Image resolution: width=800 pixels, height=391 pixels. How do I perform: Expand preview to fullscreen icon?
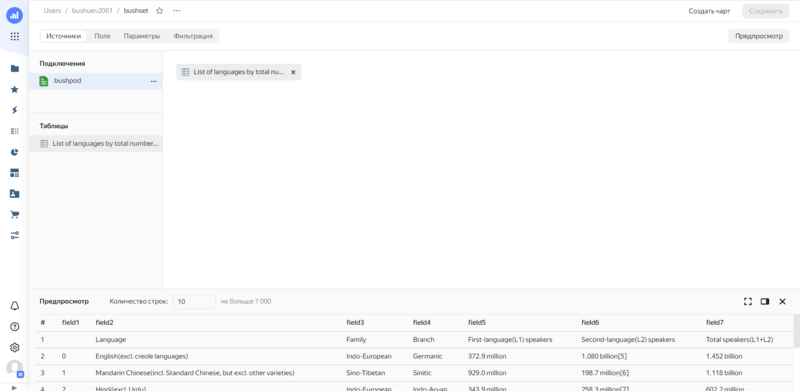click(748, 302)
